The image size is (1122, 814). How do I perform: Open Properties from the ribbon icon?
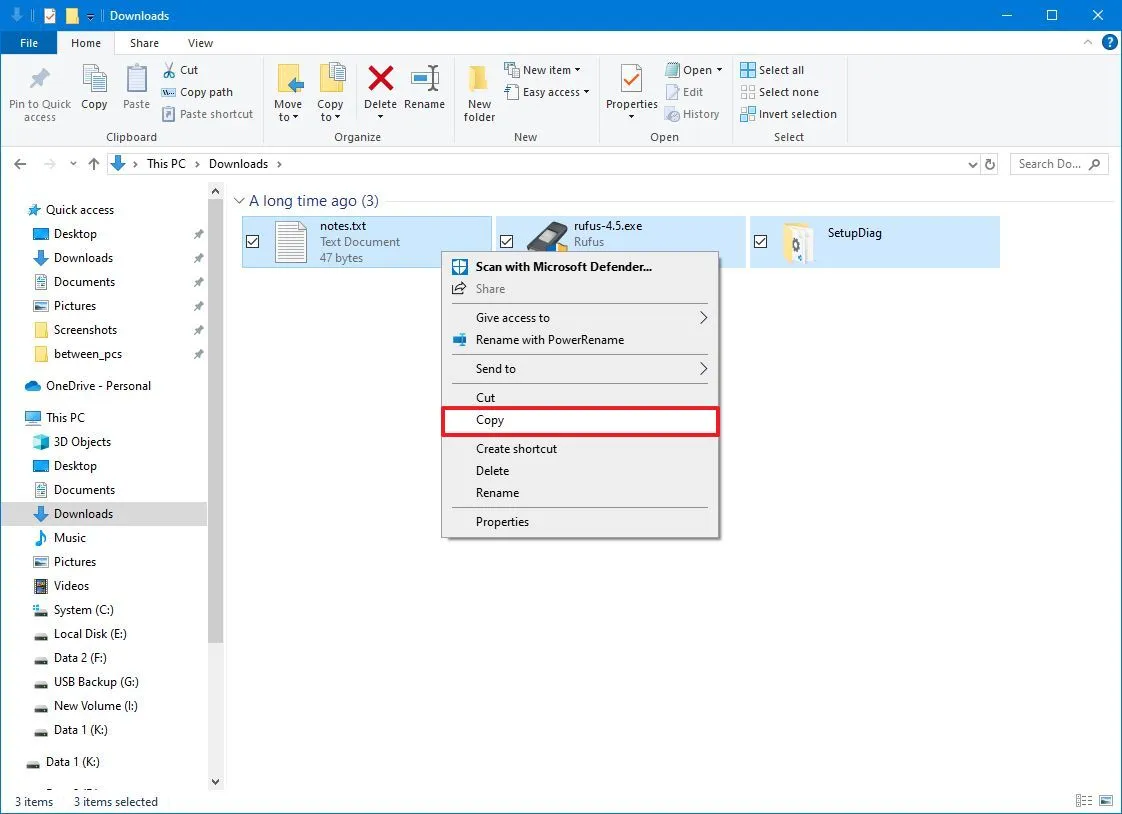click(630, 90)
